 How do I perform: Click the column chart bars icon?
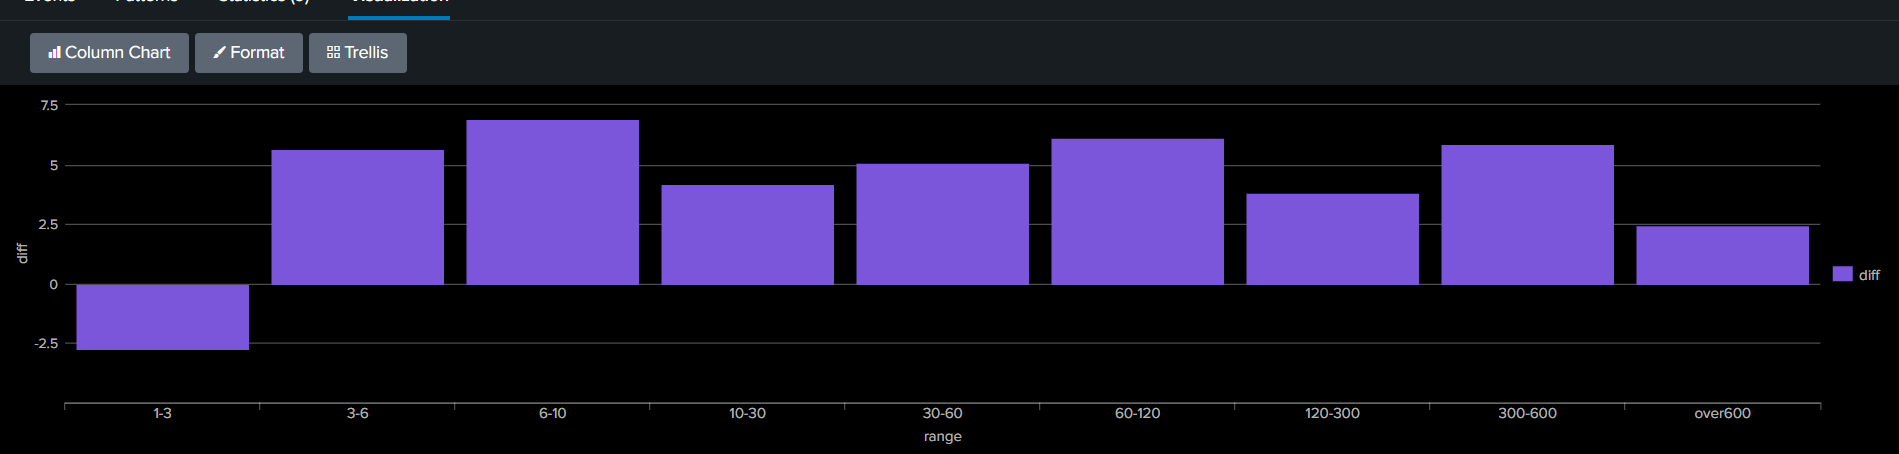pyautogui.click(x=54, y=52)
